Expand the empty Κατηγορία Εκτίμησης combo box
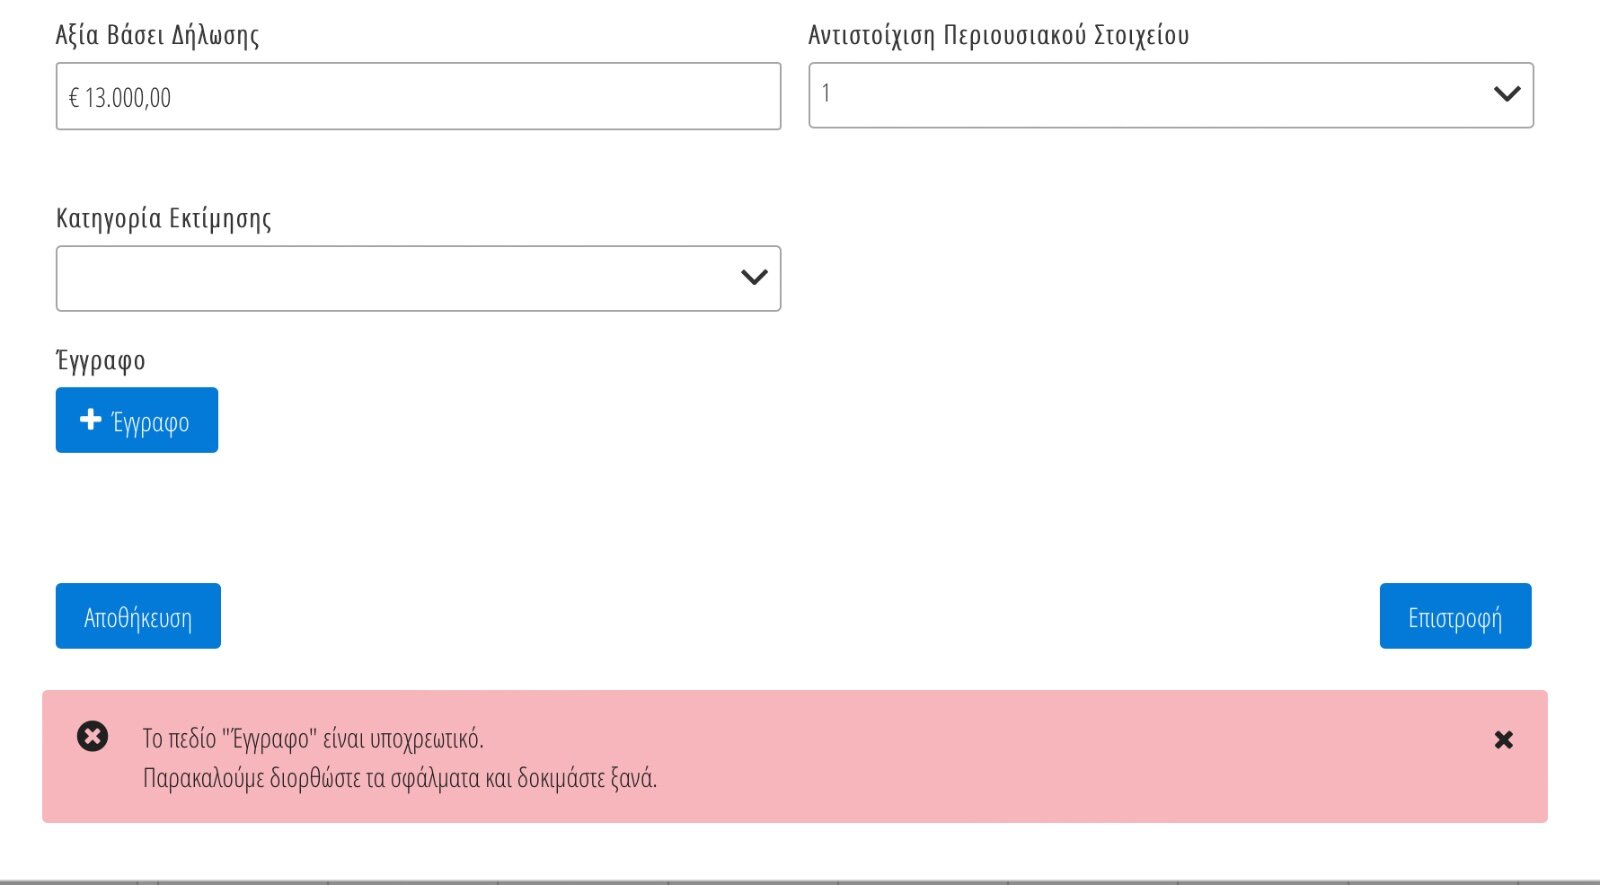1600x885 pixels. [418, 278]
